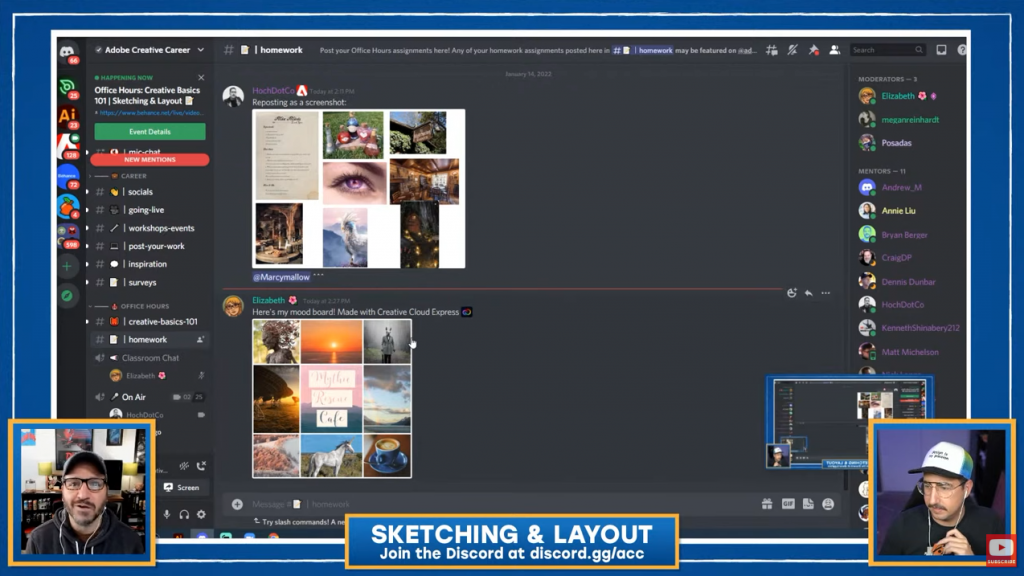This screenshot has height=576, width=1024.
Task: Toggle channel notification mute bell icon
Action: (792, 50)
